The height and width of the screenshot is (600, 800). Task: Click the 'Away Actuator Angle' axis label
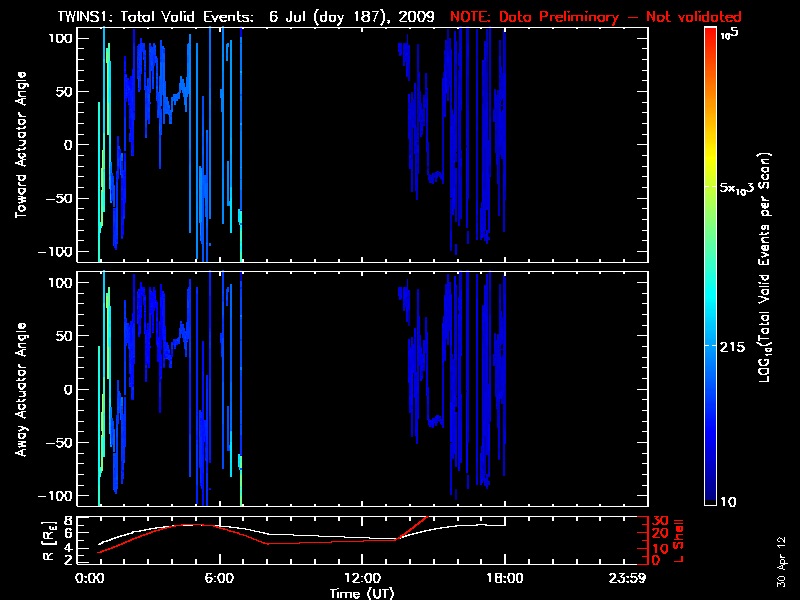20,389
